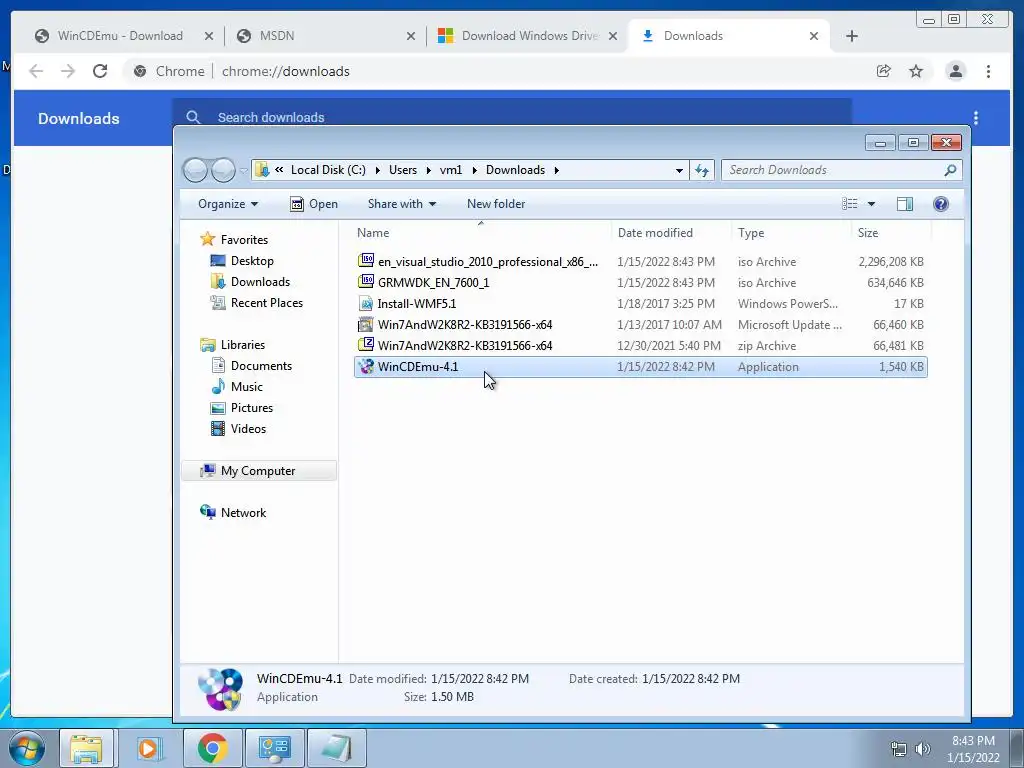Image resolution: width=1024 pixels, height=768 pixels.
Task: Click Local Disk (C:) breadcrumb
Action: click(x=328, y=170)
